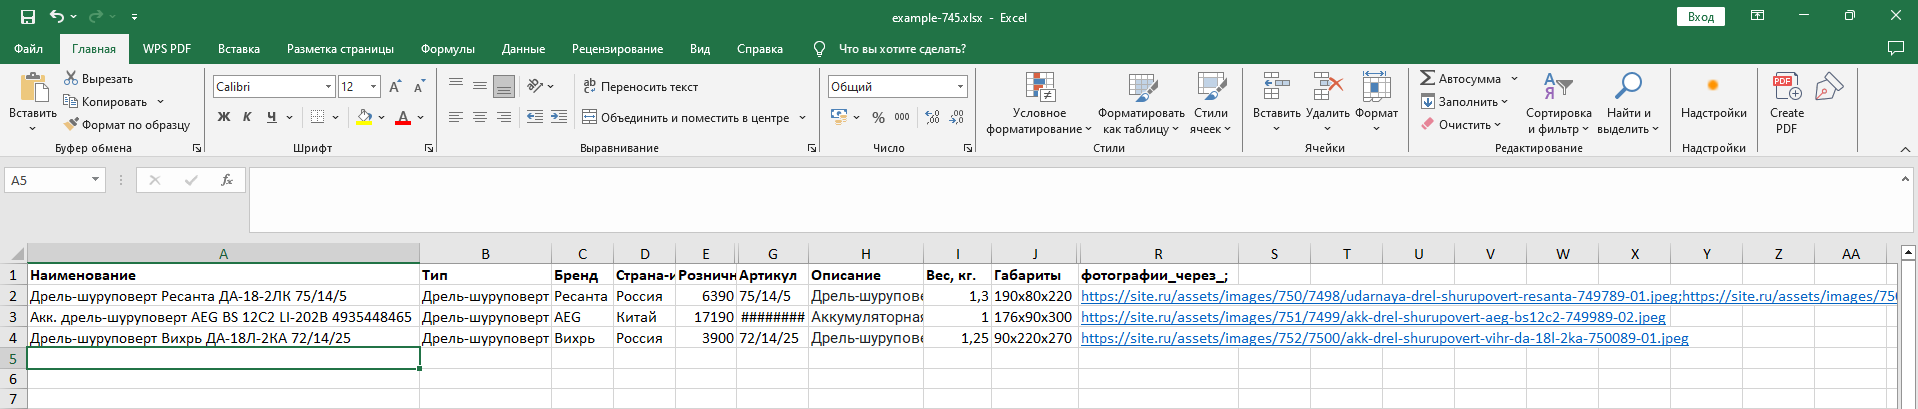Open fill color dropdown arrow
Image resolution: width=1918 pixels, height=409 pixels.
(381, 117)
